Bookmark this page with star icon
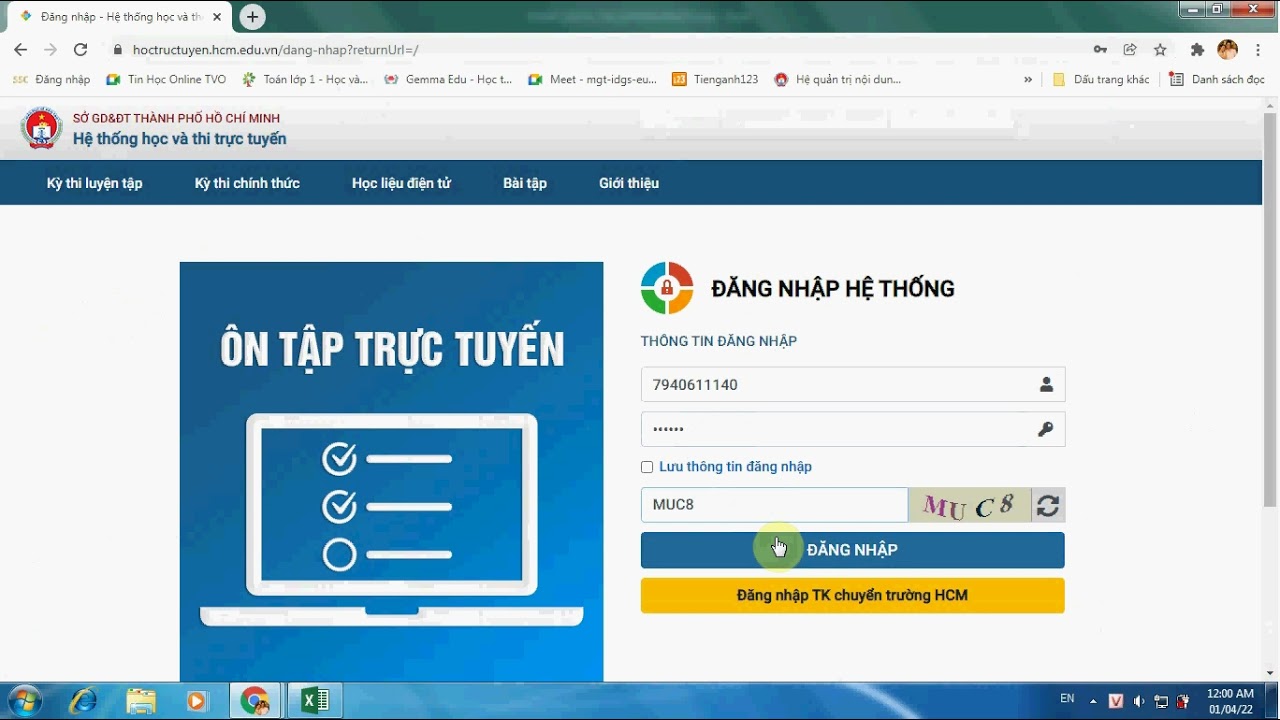 [x=1160, y=50]
